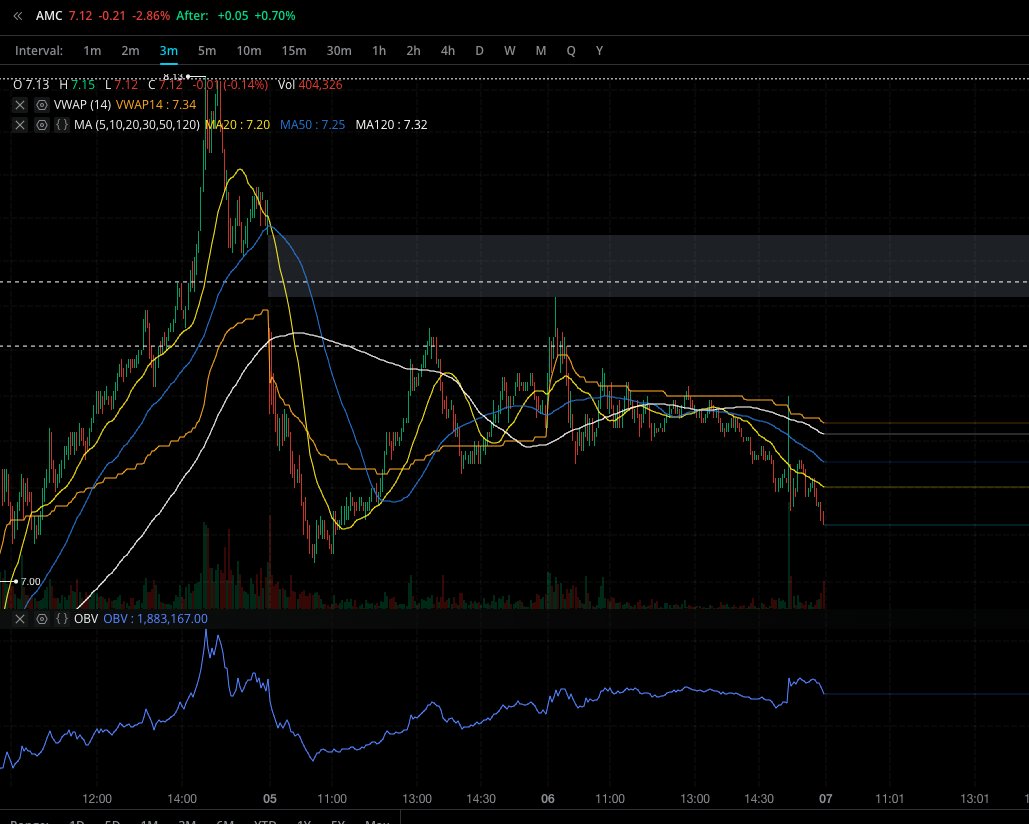Switch to the 2h interval
This screenshot has width=1029, height=824.
pos(413,51)
